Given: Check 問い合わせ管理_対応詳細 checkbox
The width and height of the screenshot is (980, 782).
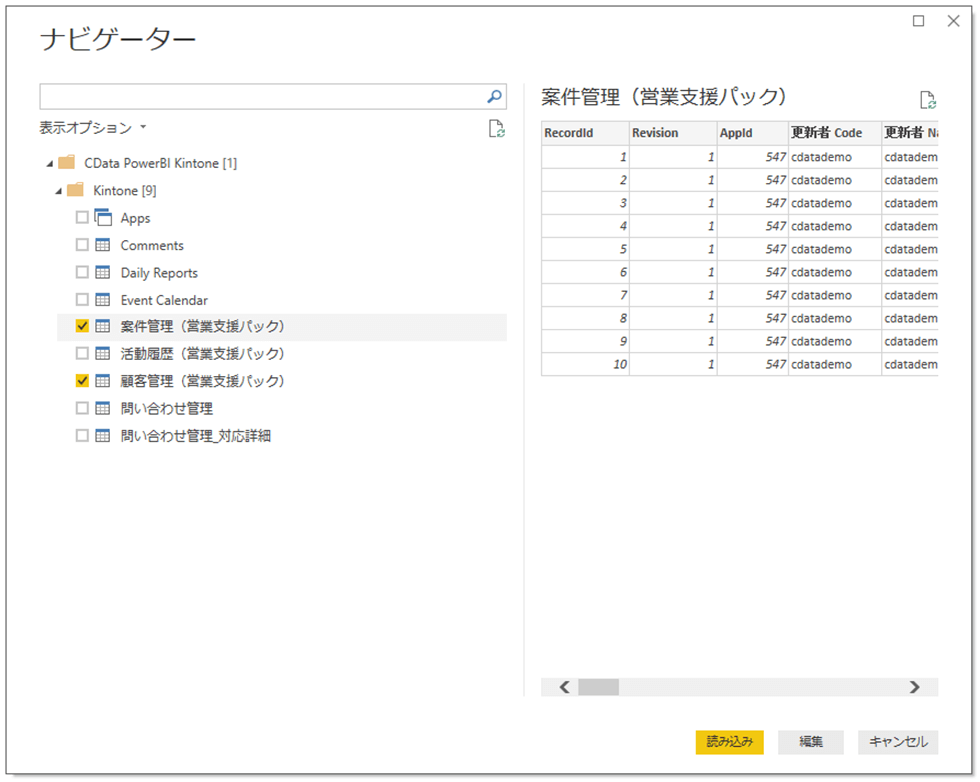Looking at the screenshot, I should pos(82,435).
